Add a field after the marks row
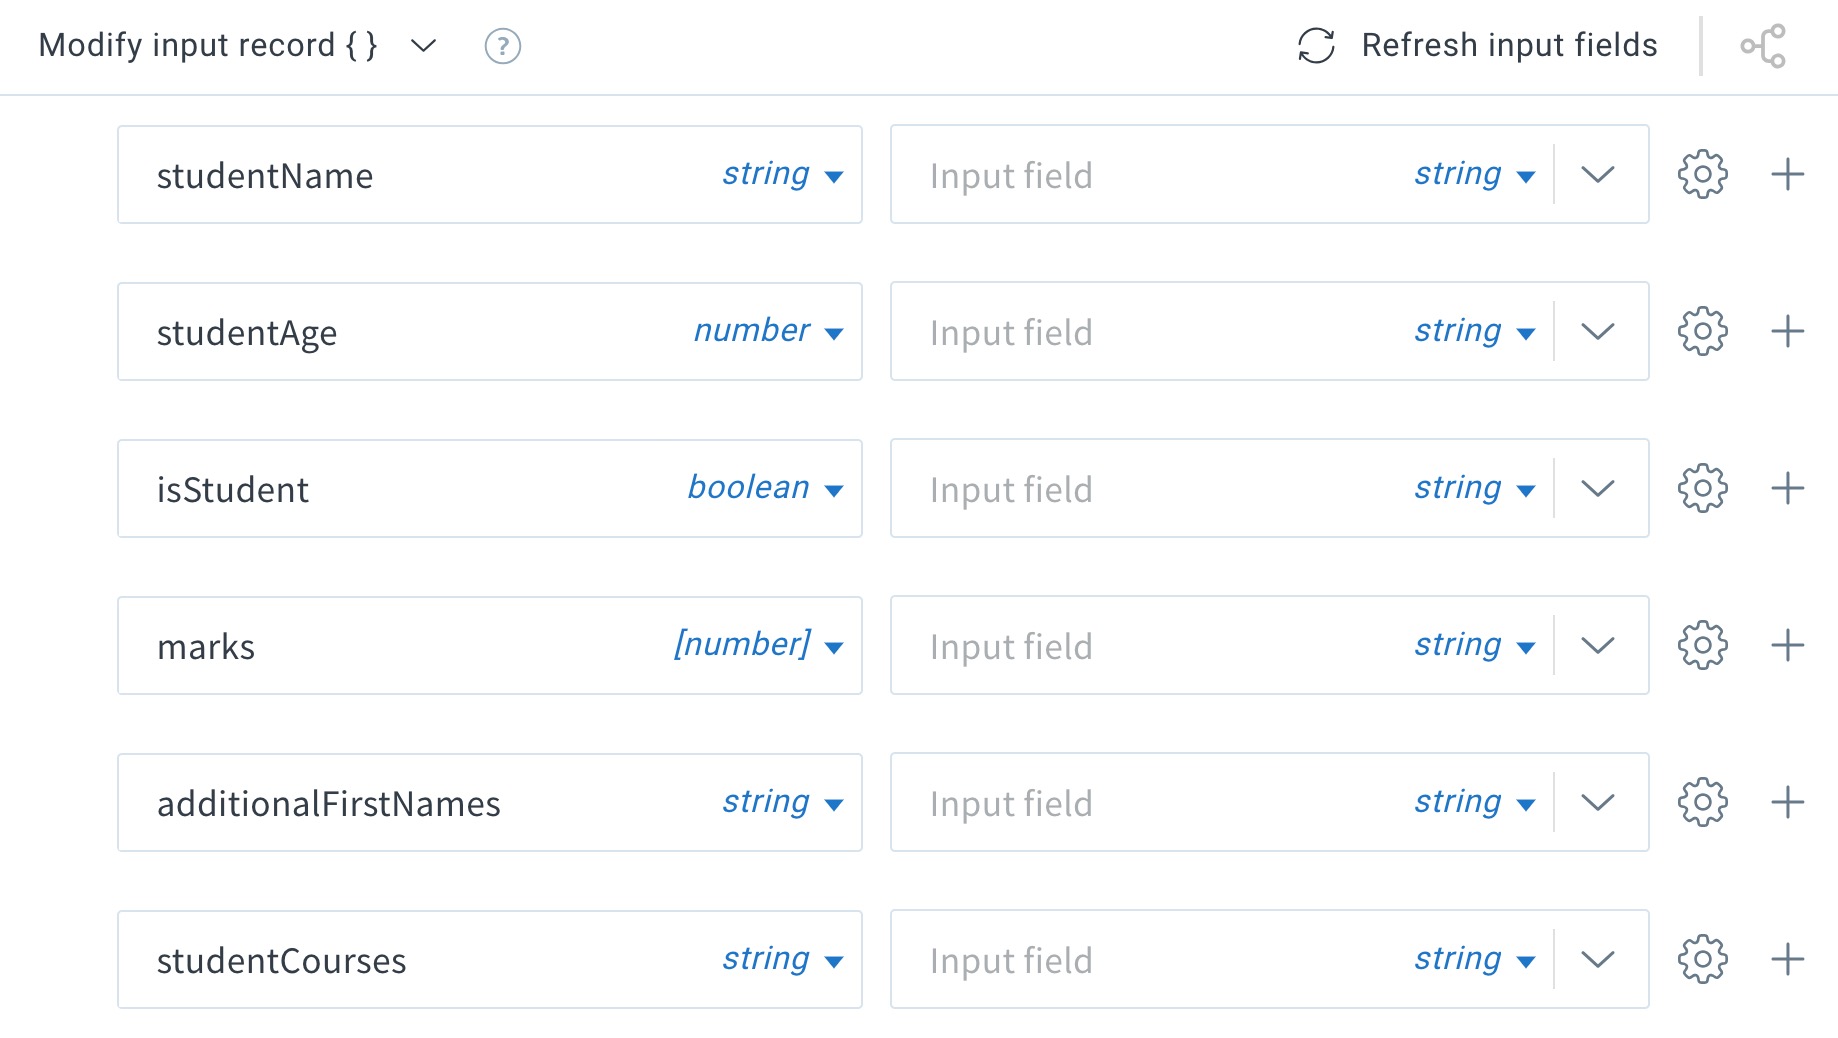Viewport: 1838px width, 1038px height. click(1787, 646)
